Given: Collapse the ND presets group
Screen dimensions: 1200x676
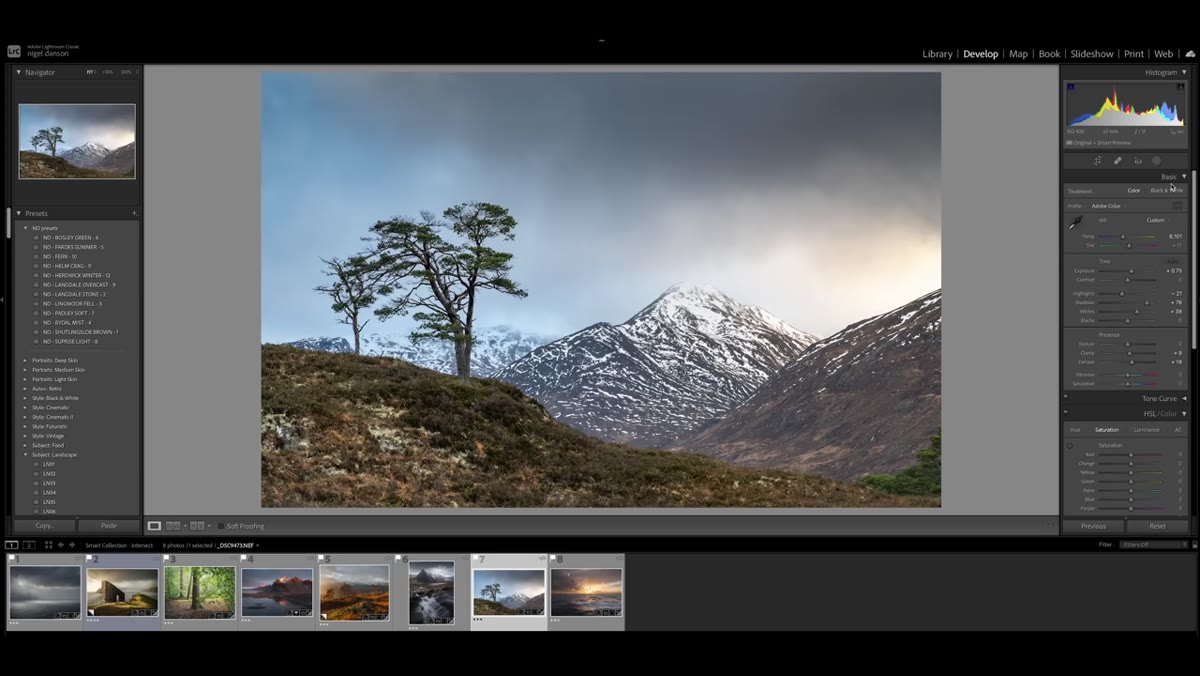Looking at the screenshot, I should [x=26, y=228].
